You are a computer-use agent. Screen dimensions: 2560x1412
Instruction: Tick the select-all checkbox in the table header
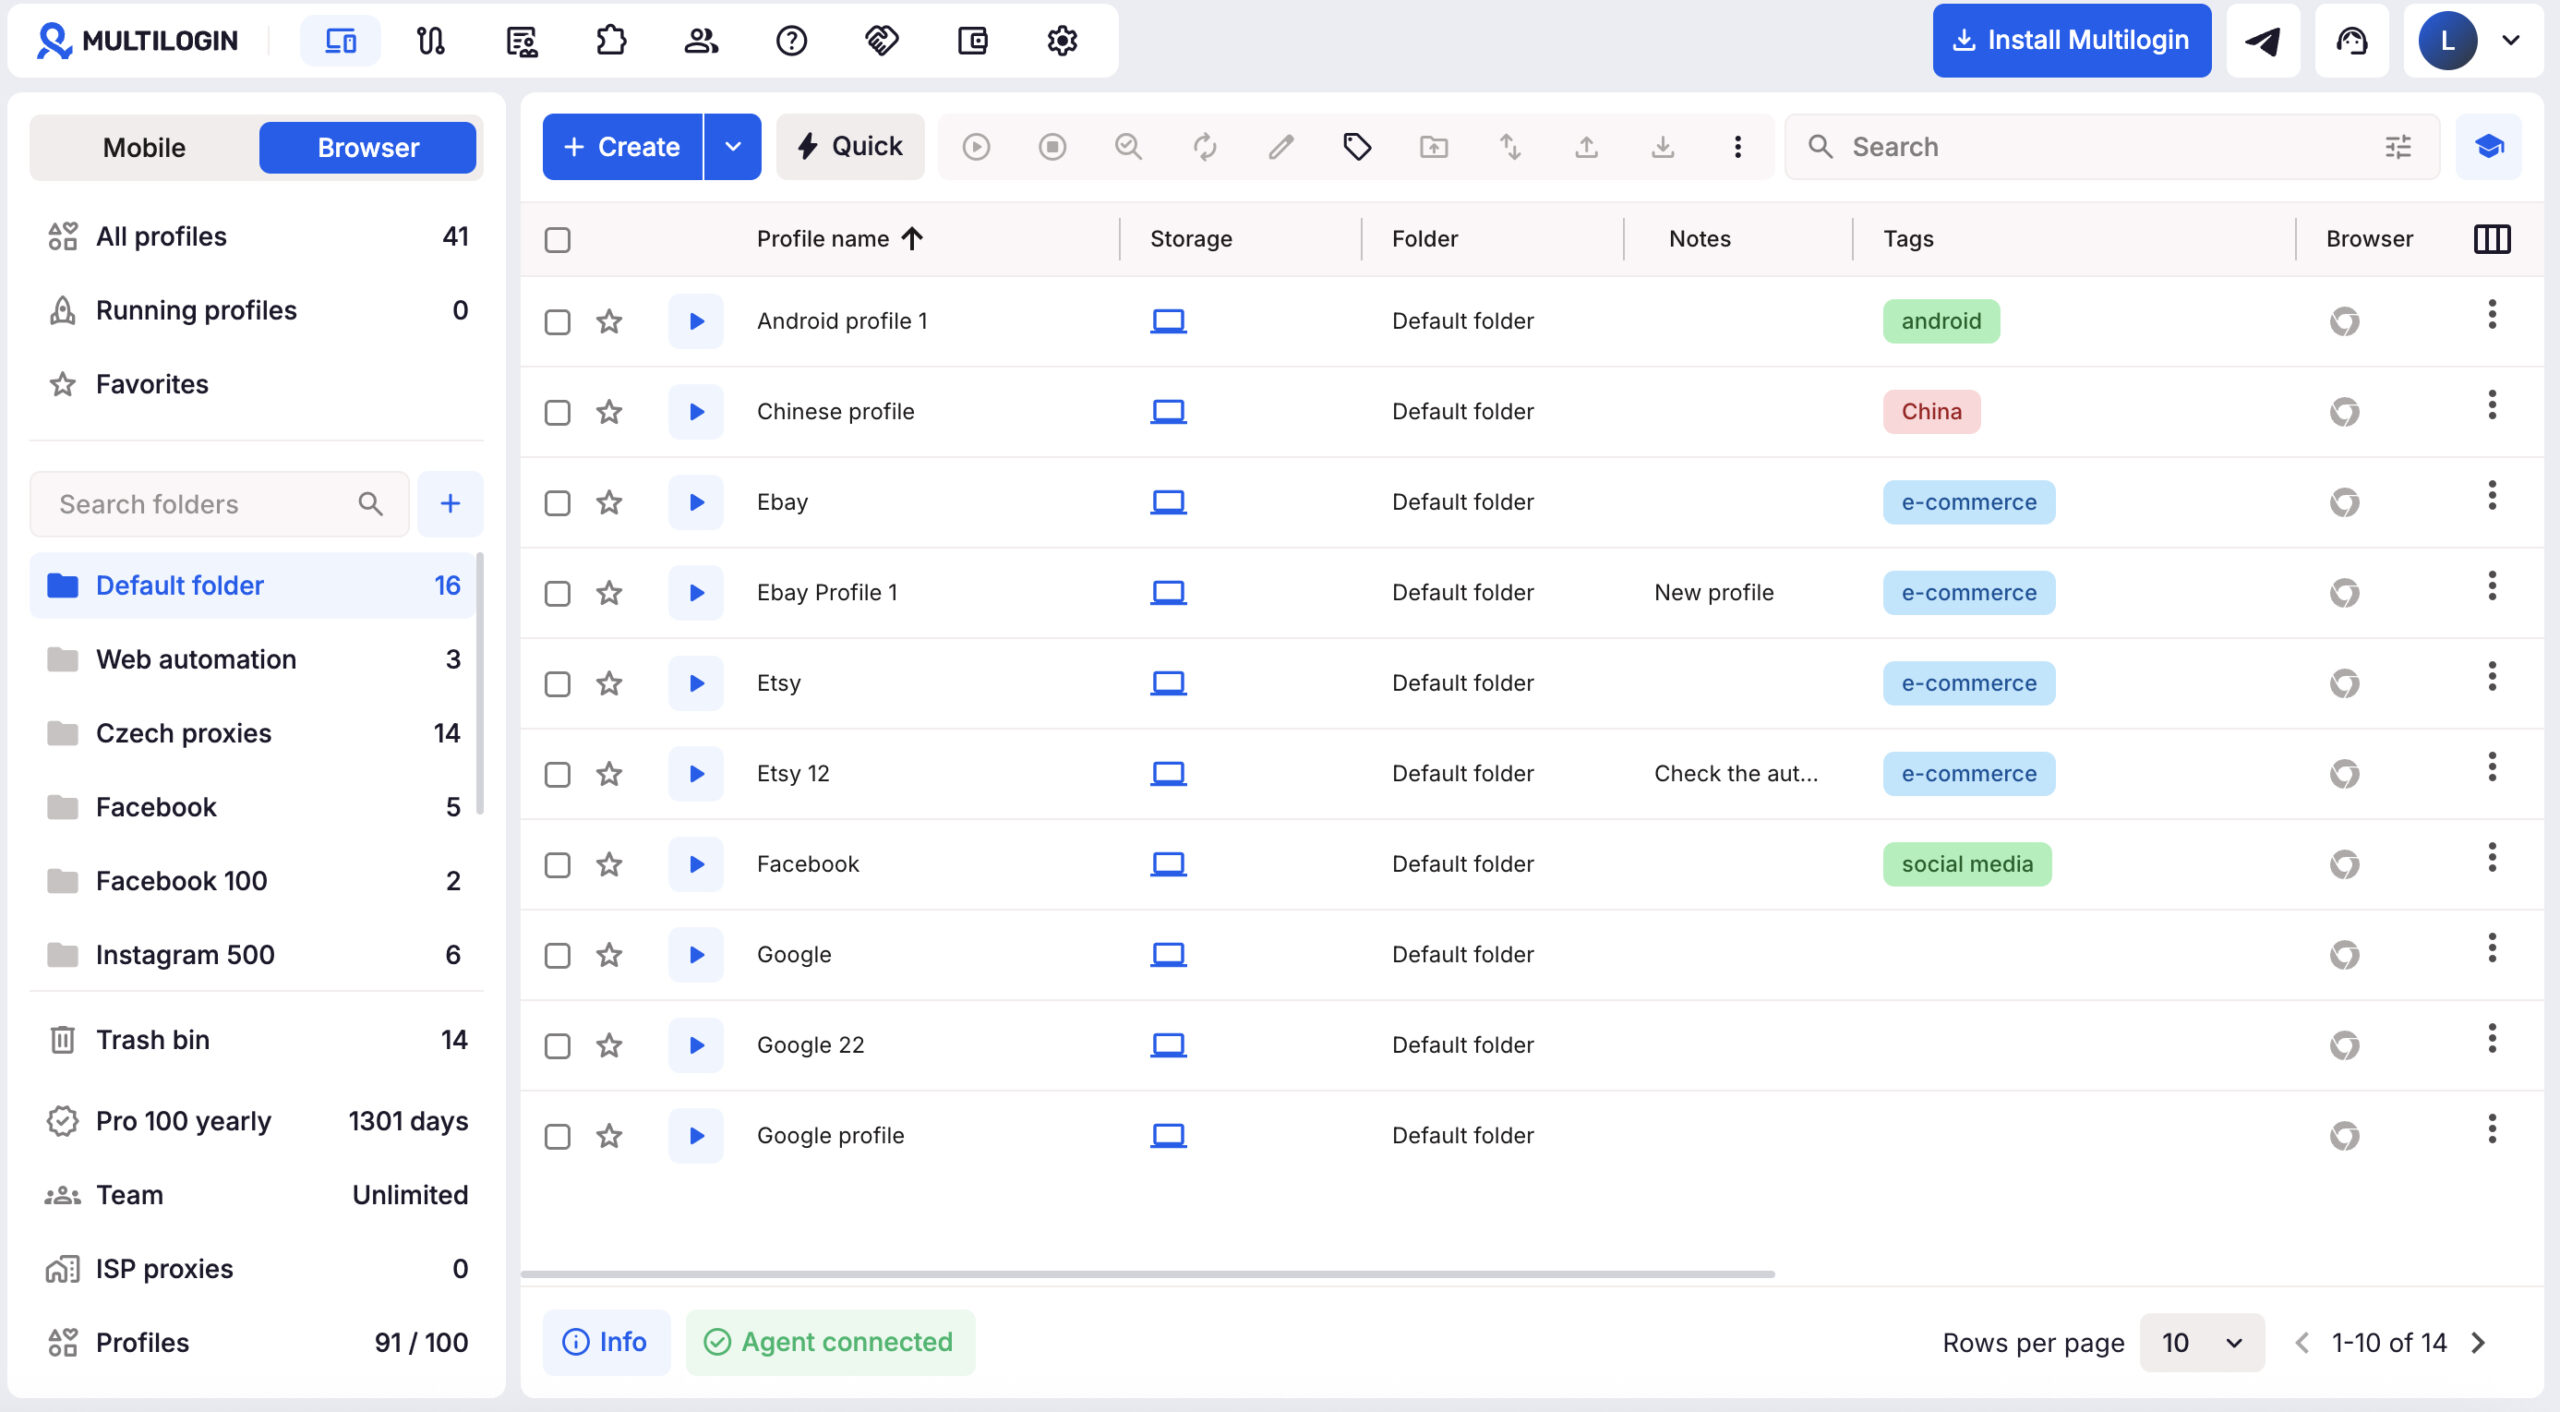[558, 240]
